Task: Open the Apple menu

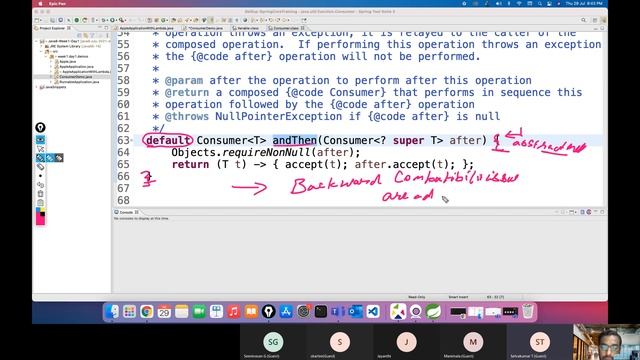Action: [40, 4]
